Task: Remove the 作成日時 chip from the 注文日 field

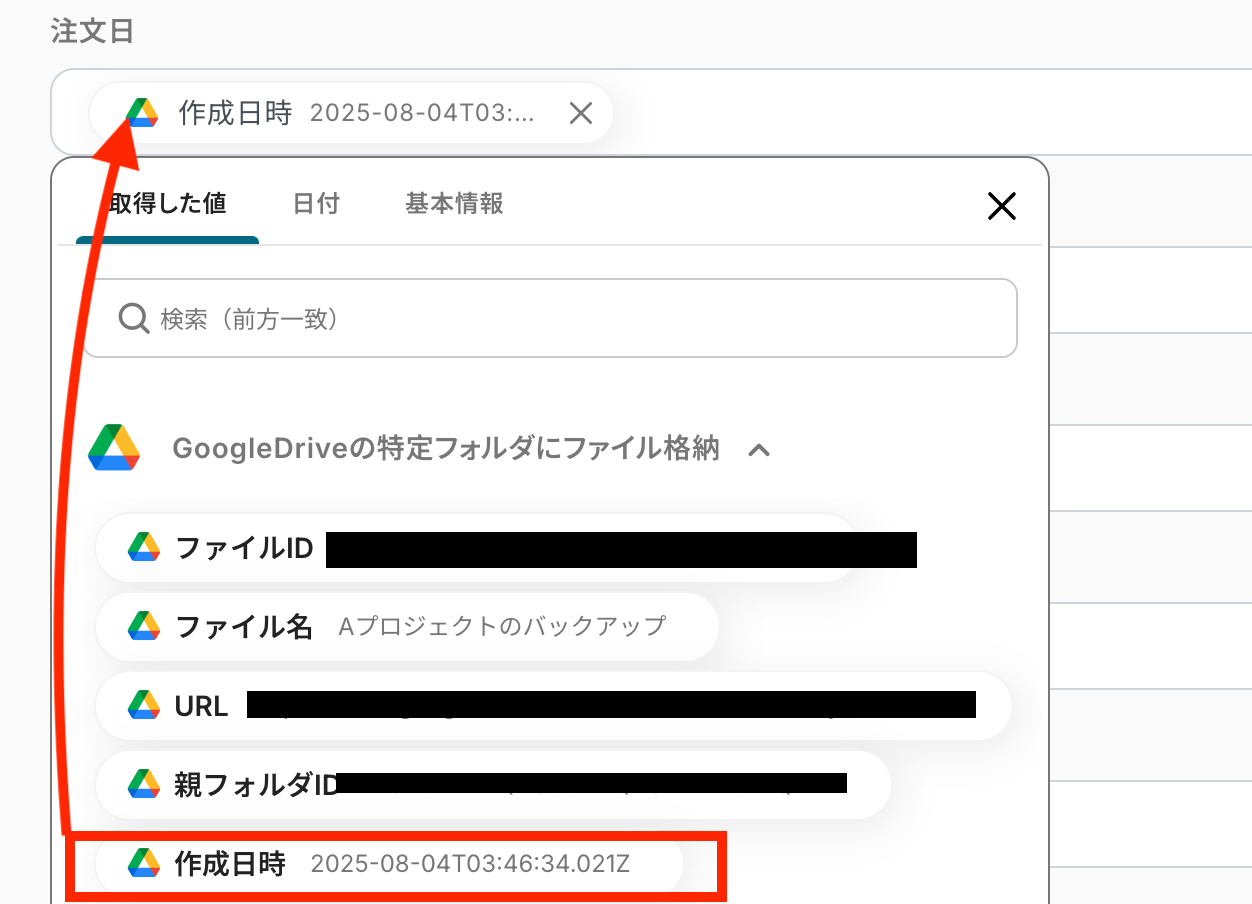Action: [581, 113]
